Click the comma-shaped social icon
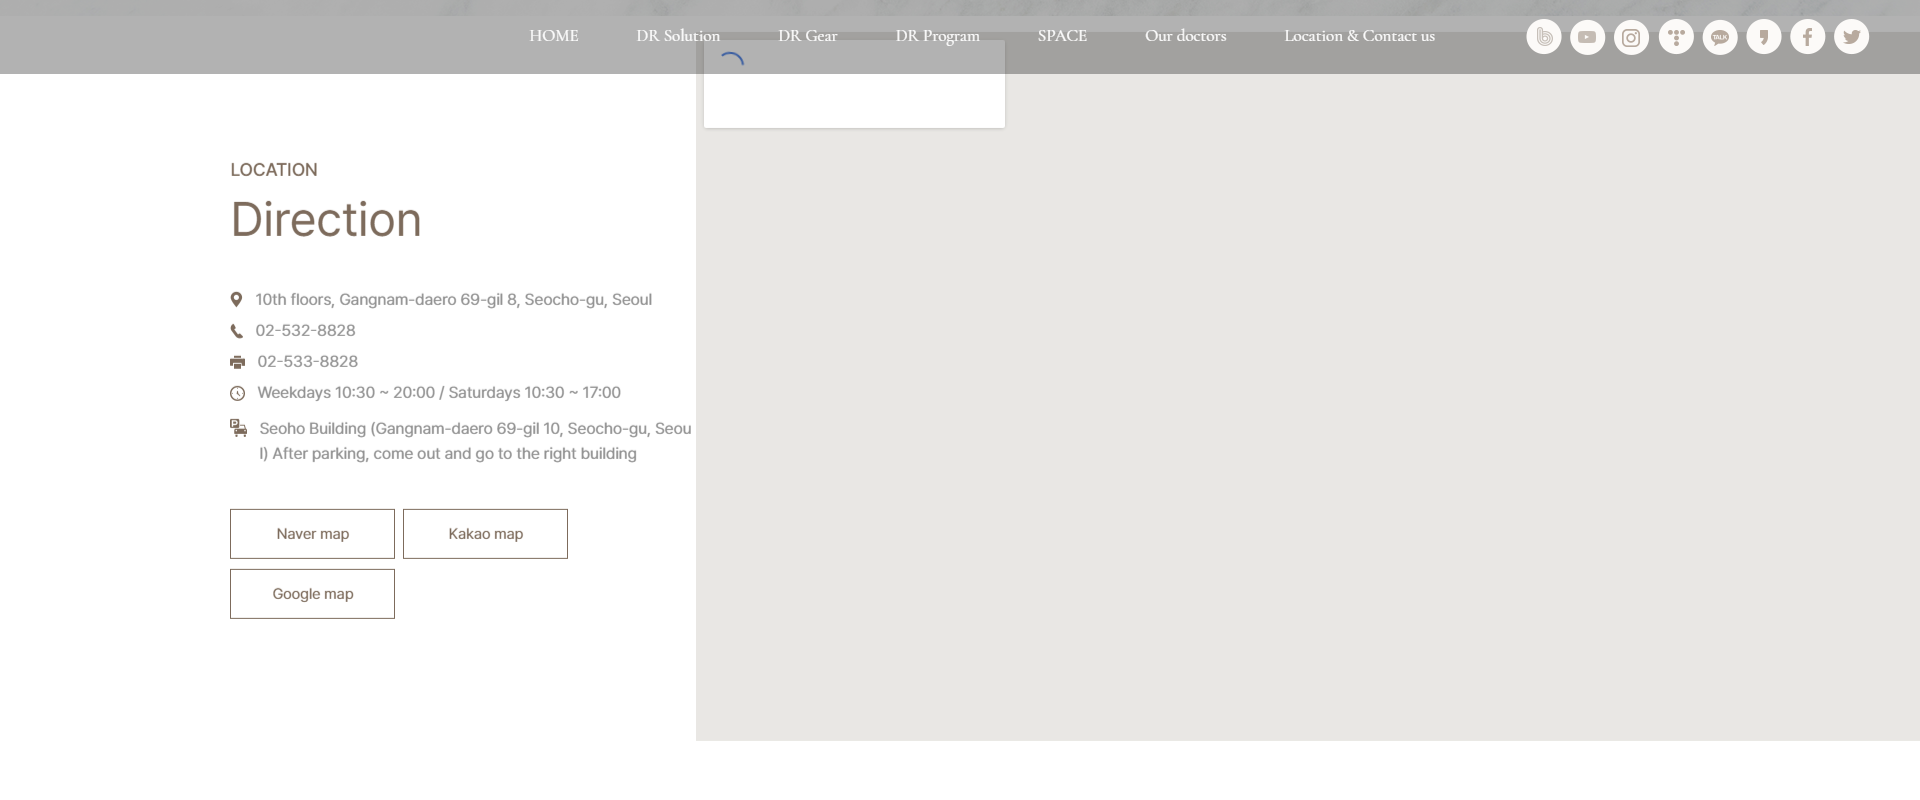Viewport: 1920px width, 800px height. (x=1763, y=37)
